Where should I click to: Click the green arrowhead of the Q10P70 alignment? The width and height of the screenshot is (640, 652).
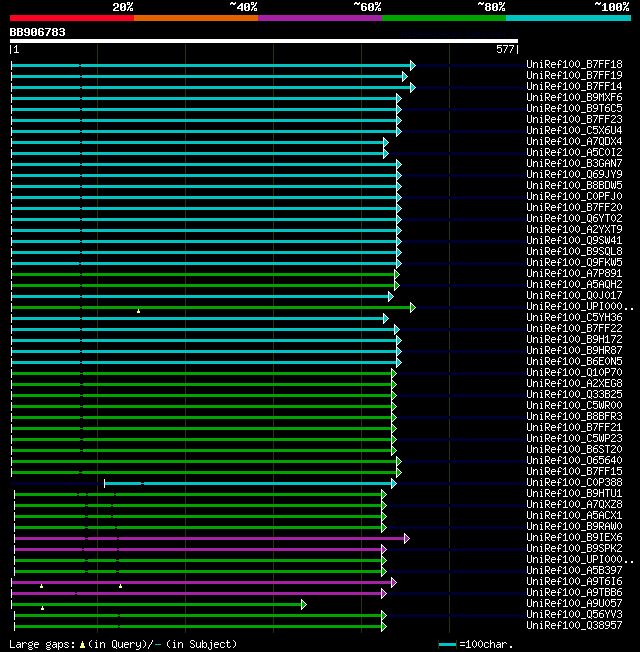point(394,373)
